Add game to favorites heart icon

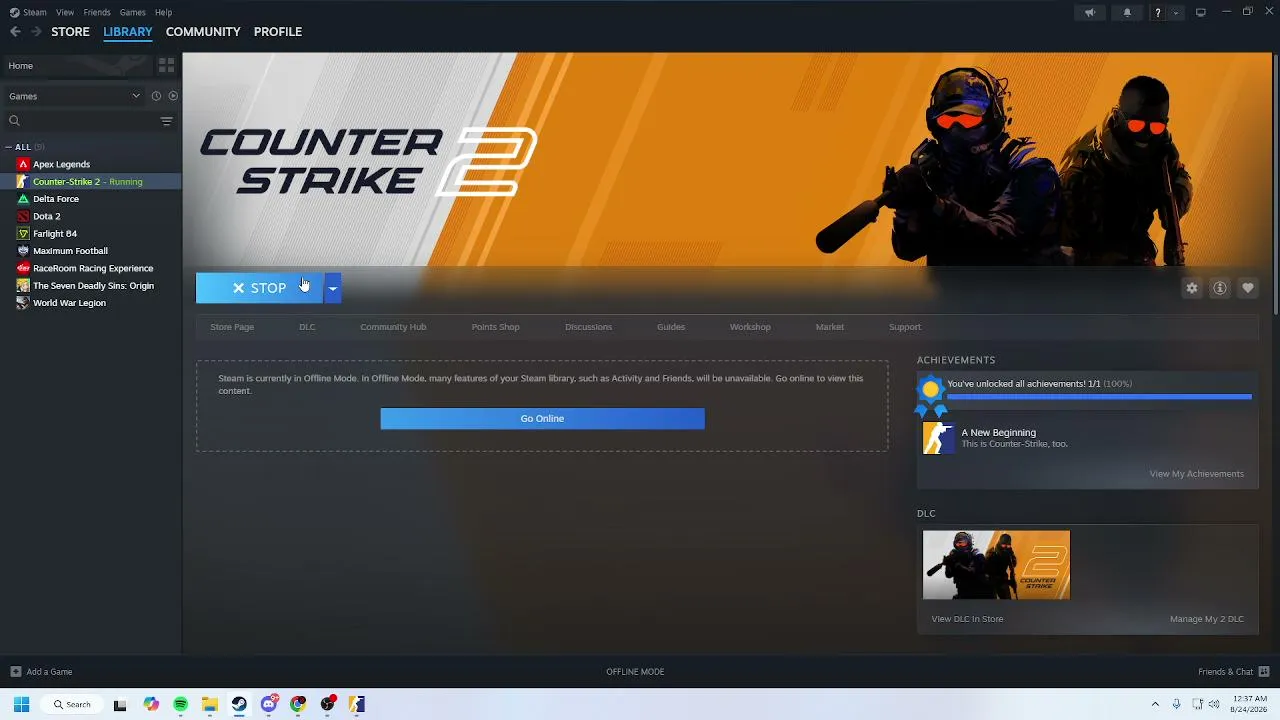tap(1248, 288)
